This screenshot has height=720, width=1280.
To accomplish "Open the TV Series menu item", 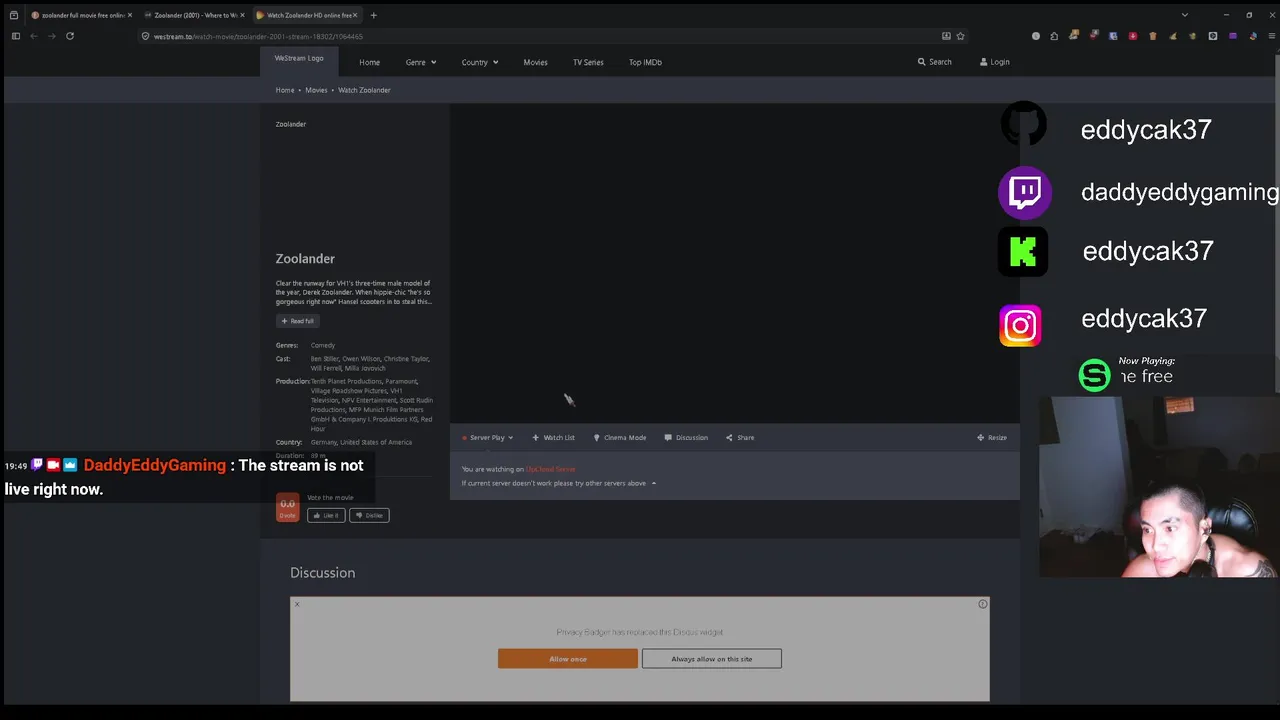I will pyautogui.click(x=588, y=62).
